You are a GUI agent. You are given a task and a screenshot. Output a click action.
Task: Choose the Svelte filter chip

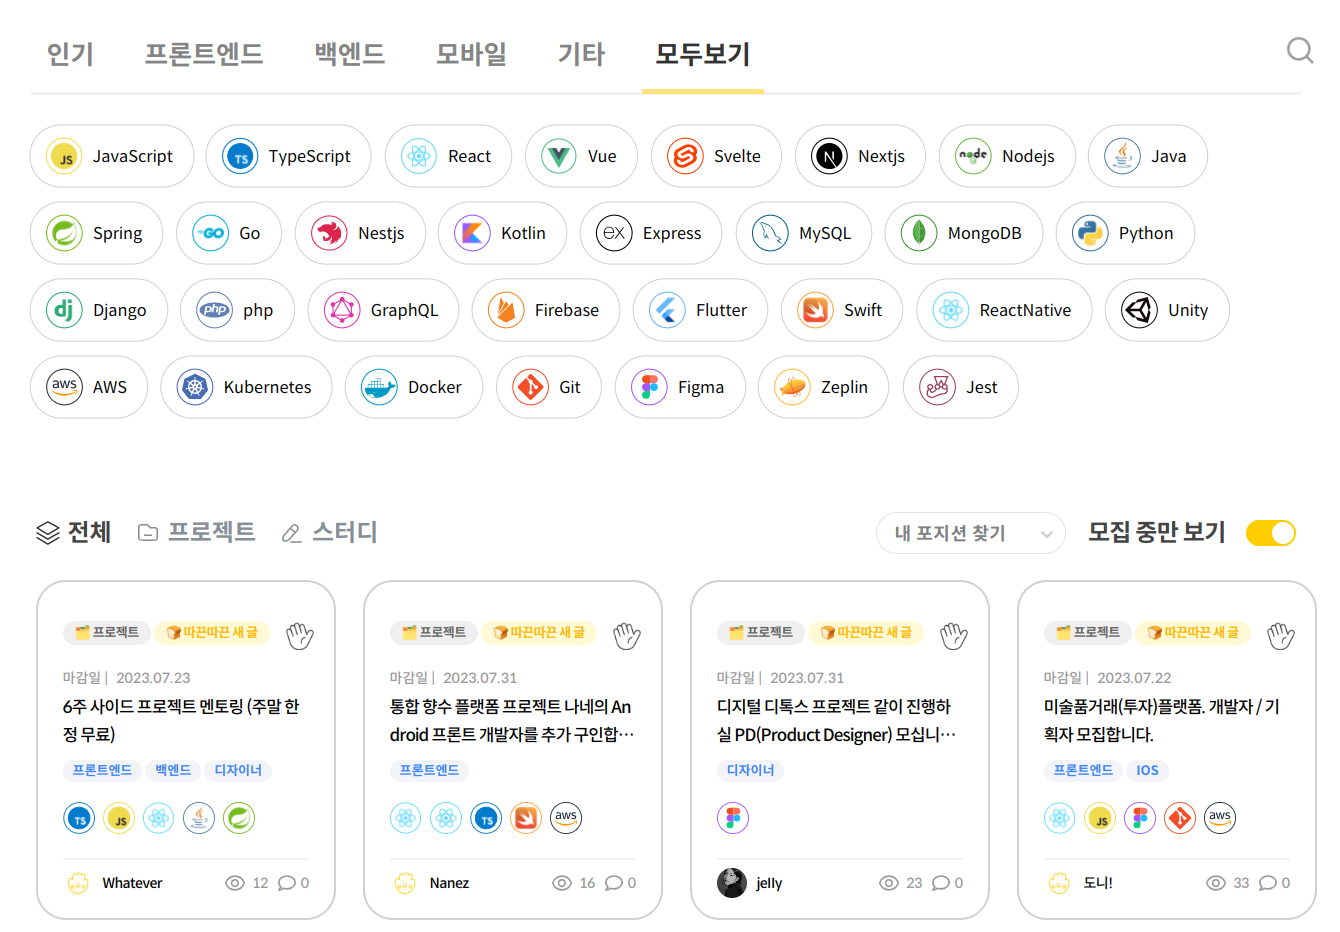coord(716,156)
